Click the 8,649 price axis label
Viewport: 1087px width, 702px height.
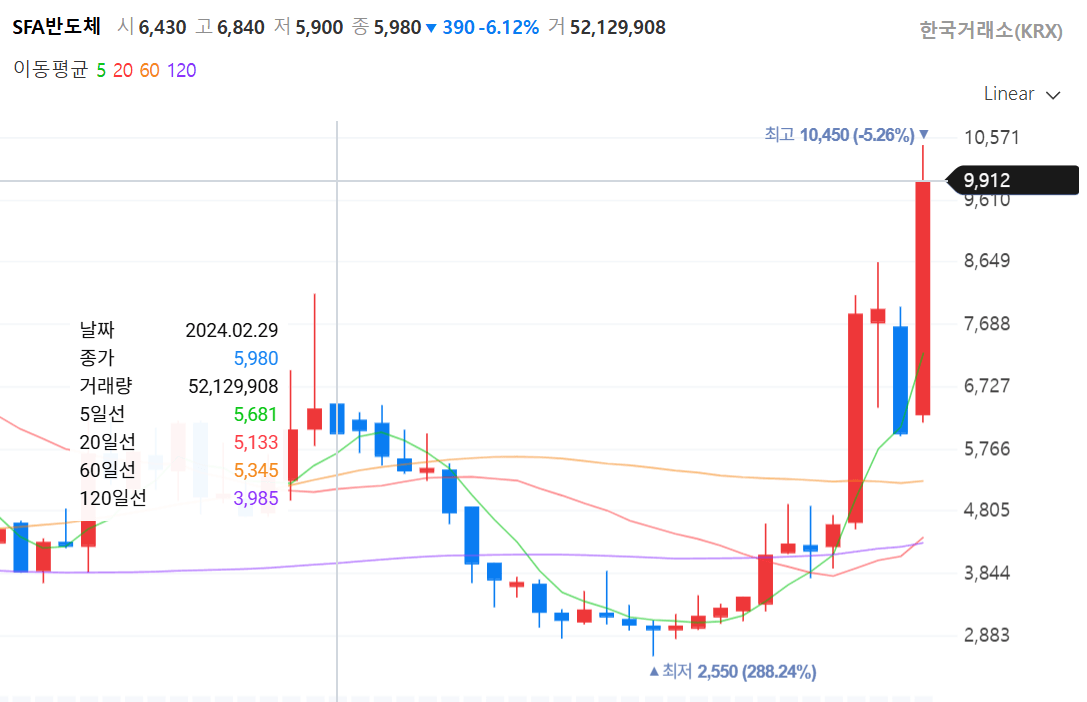coord(987,261)
